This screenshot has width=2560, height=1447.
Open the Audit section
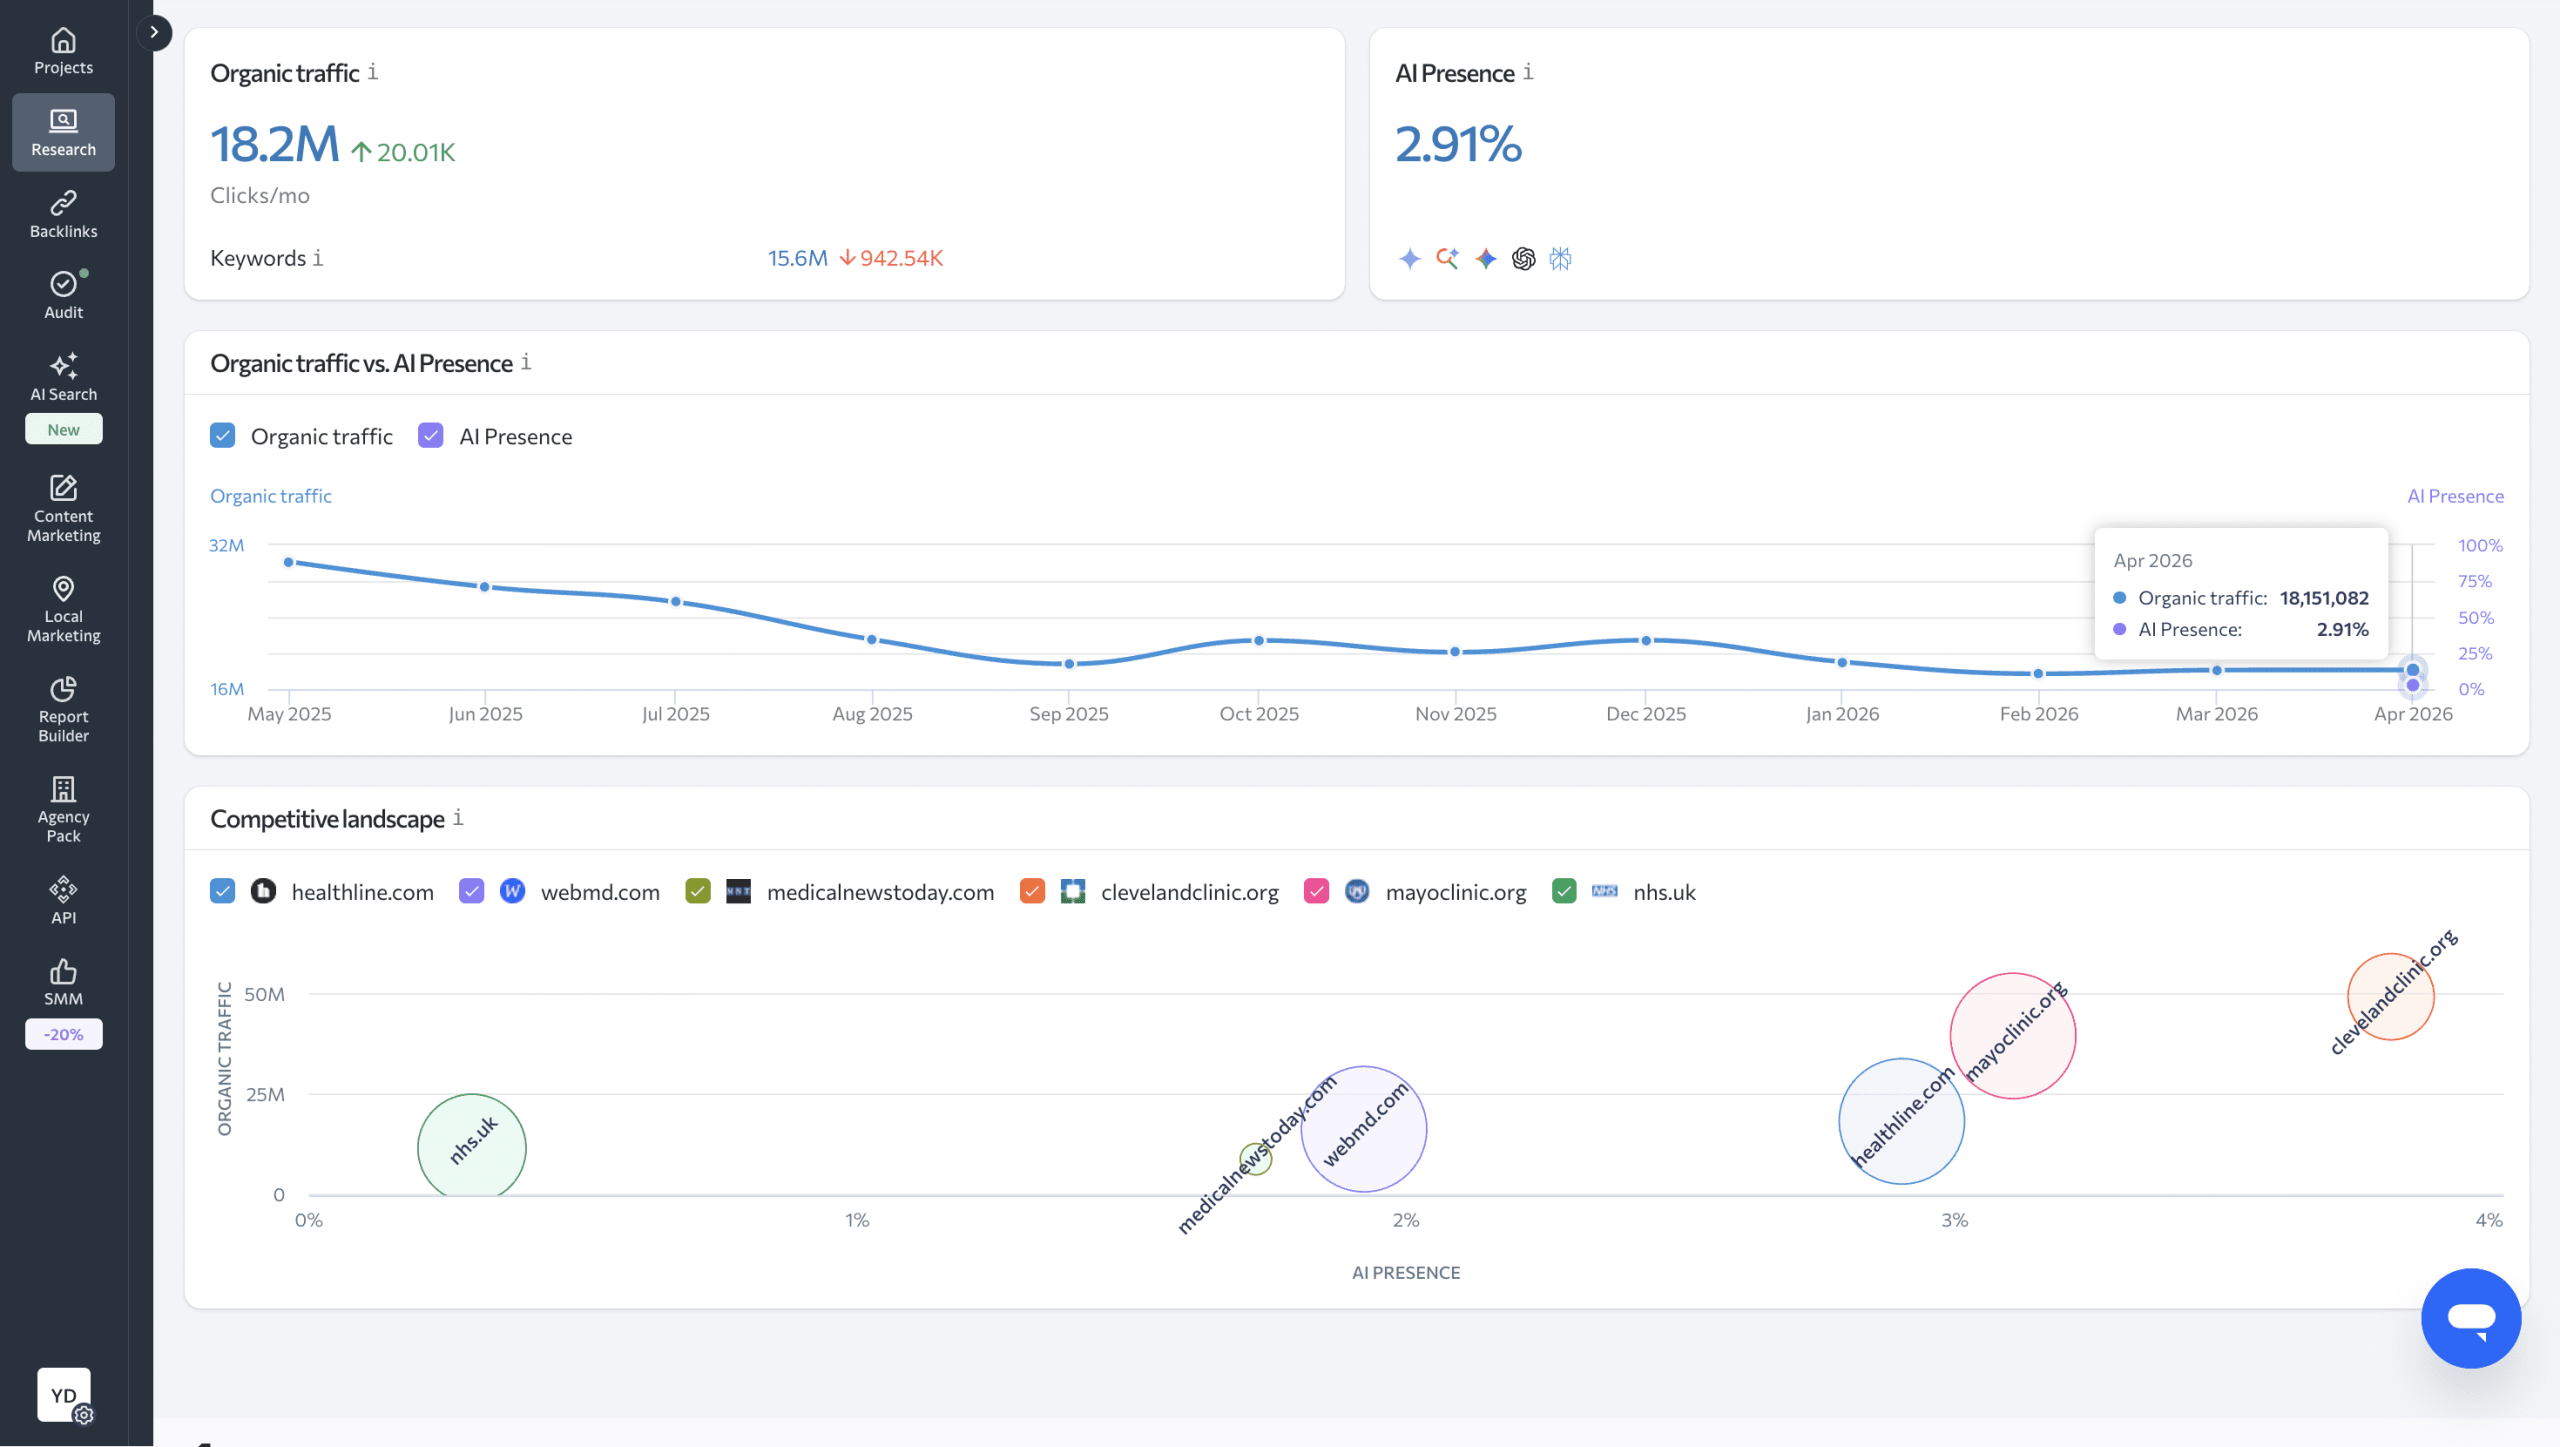[63, 296]
